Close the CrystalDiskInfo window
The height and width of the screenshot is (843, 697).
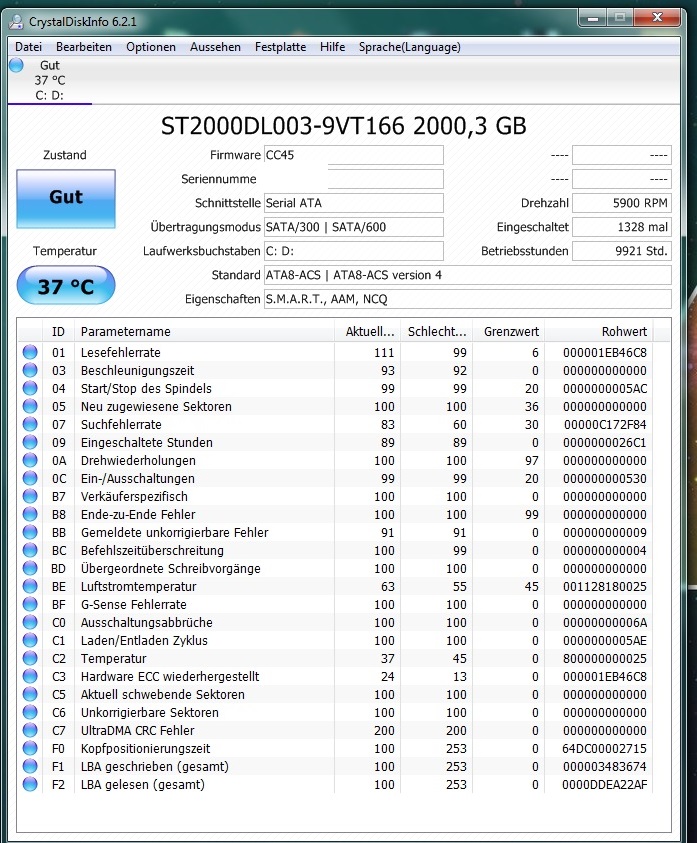(x=657, y=18)
